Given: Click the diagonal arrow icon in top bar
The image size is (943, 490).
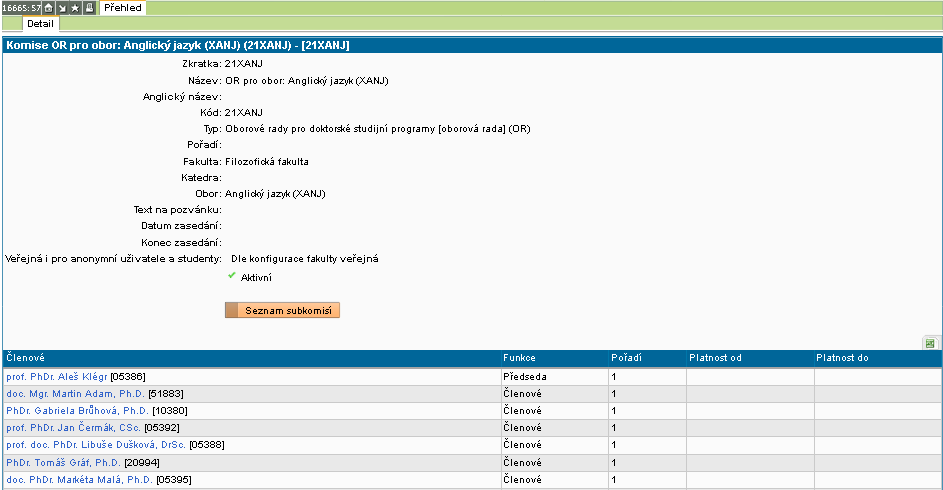Looking at the screenshot, I should coord(61,7).
